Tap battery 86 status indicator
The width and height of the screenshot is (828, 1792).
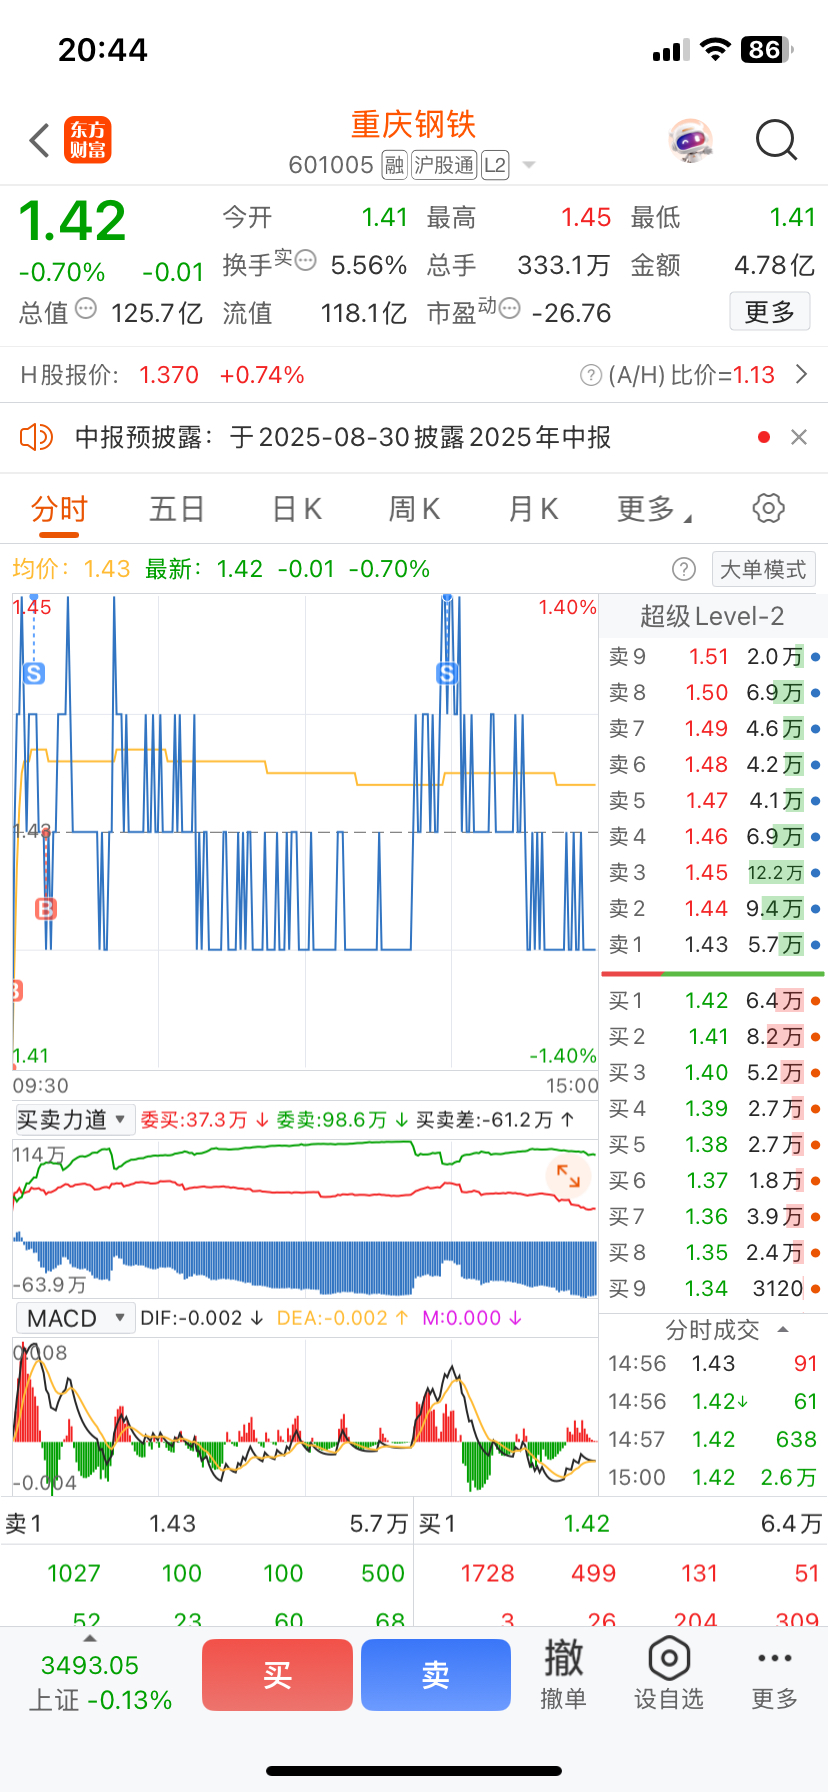767,50
